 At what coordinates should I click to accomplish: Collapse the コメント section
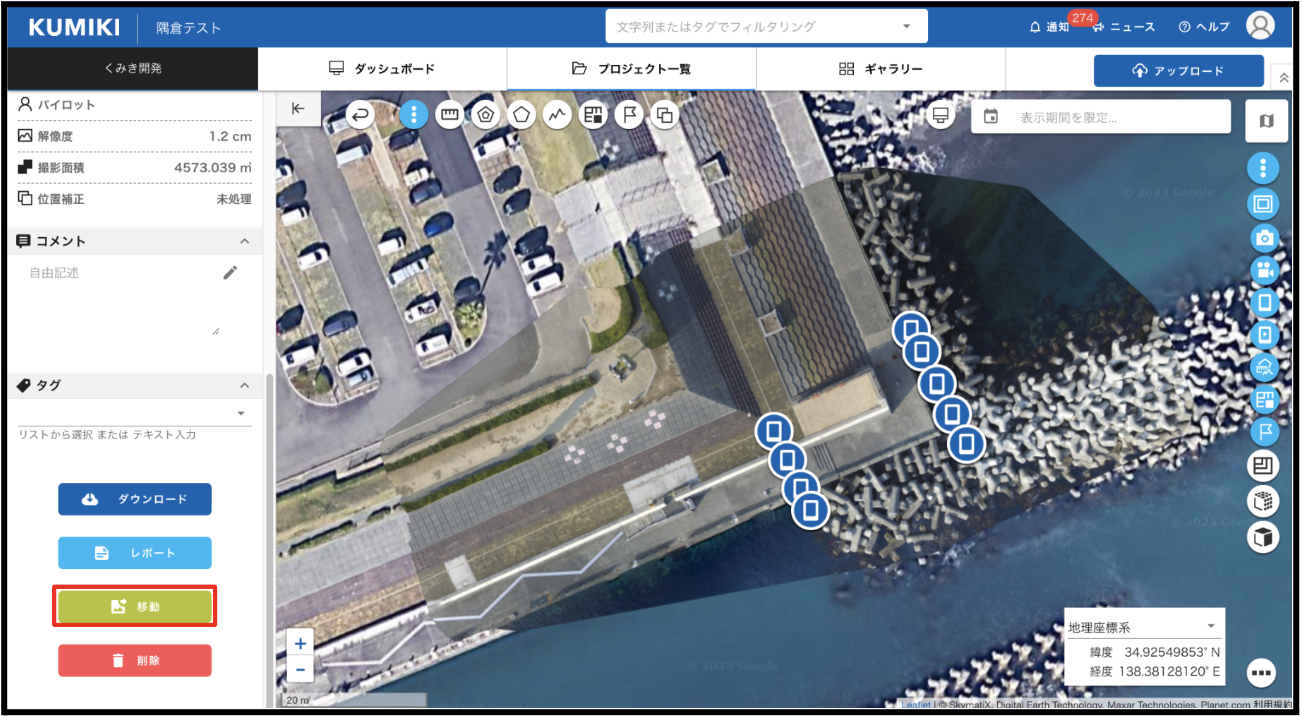(x=244, y=241)
